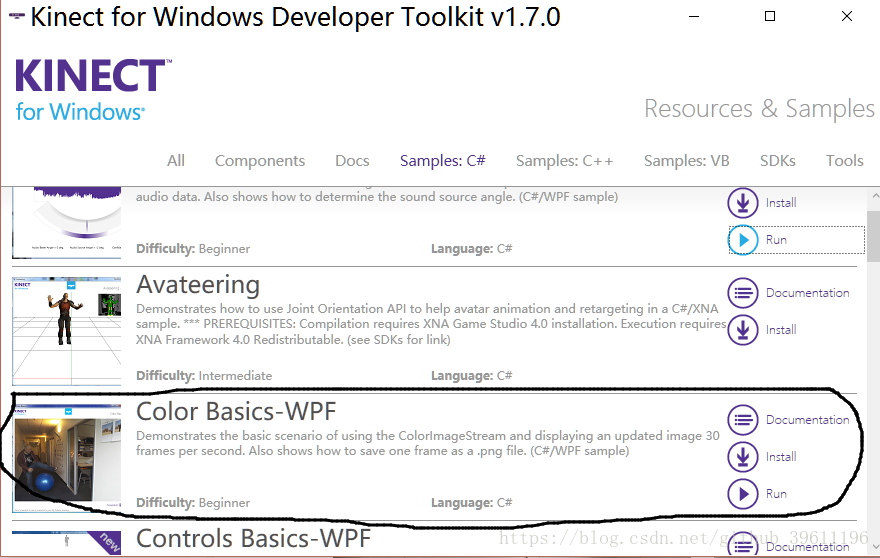Select the Controls Basics-WPF title
Image resolution: width=880 pixels, height=558 pixels.
pos(254,538)
